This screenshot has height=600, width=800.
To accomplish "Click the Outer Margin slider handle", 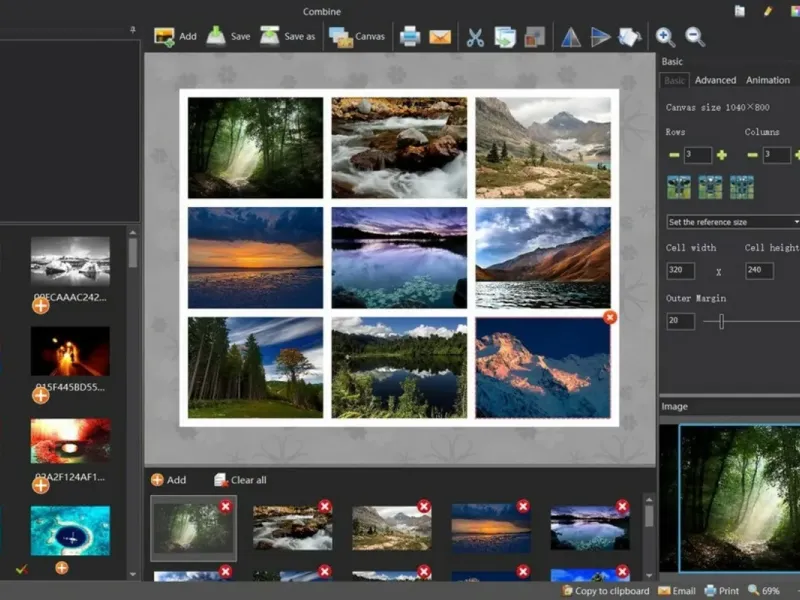I will (721, 321).
